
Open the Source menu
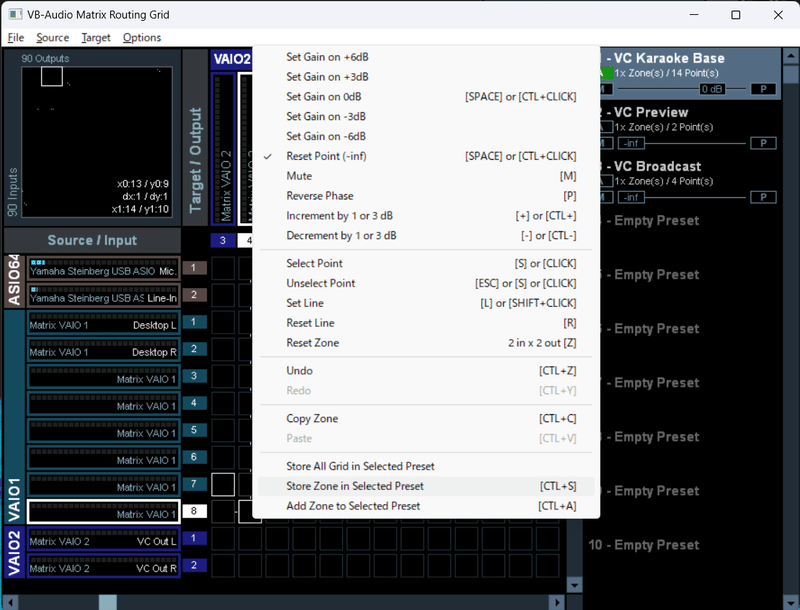53,37
